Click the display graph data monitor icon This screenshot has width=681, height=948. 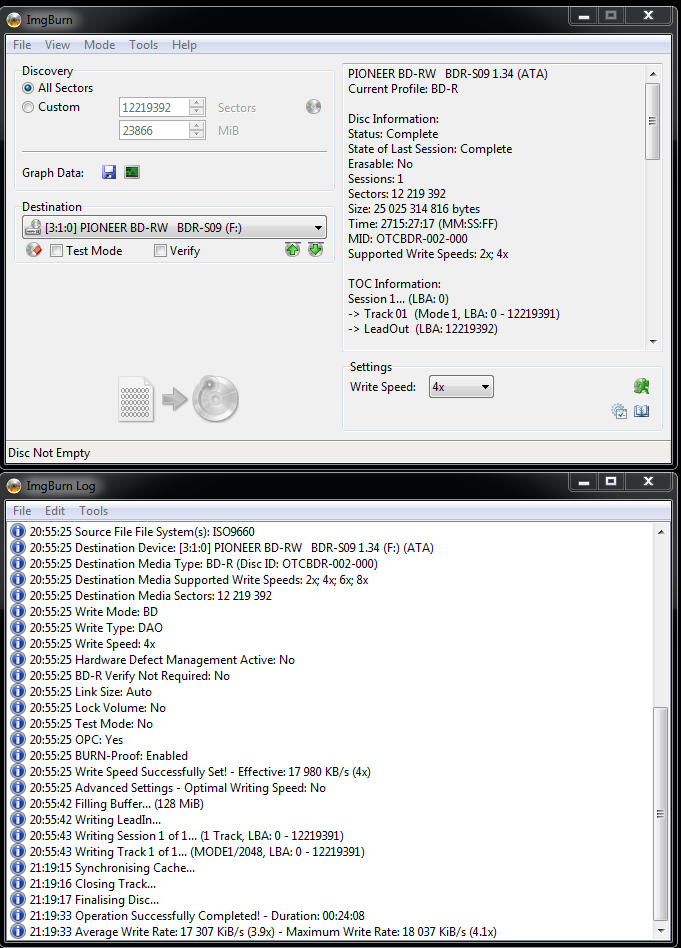(x=132, y=172)
